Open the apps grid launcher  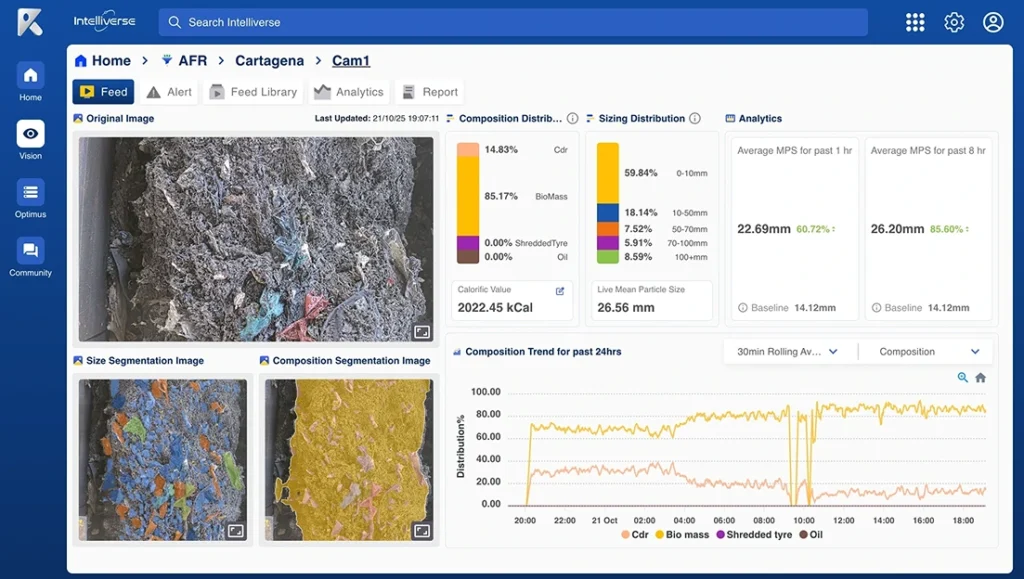[x=915, y=22]
